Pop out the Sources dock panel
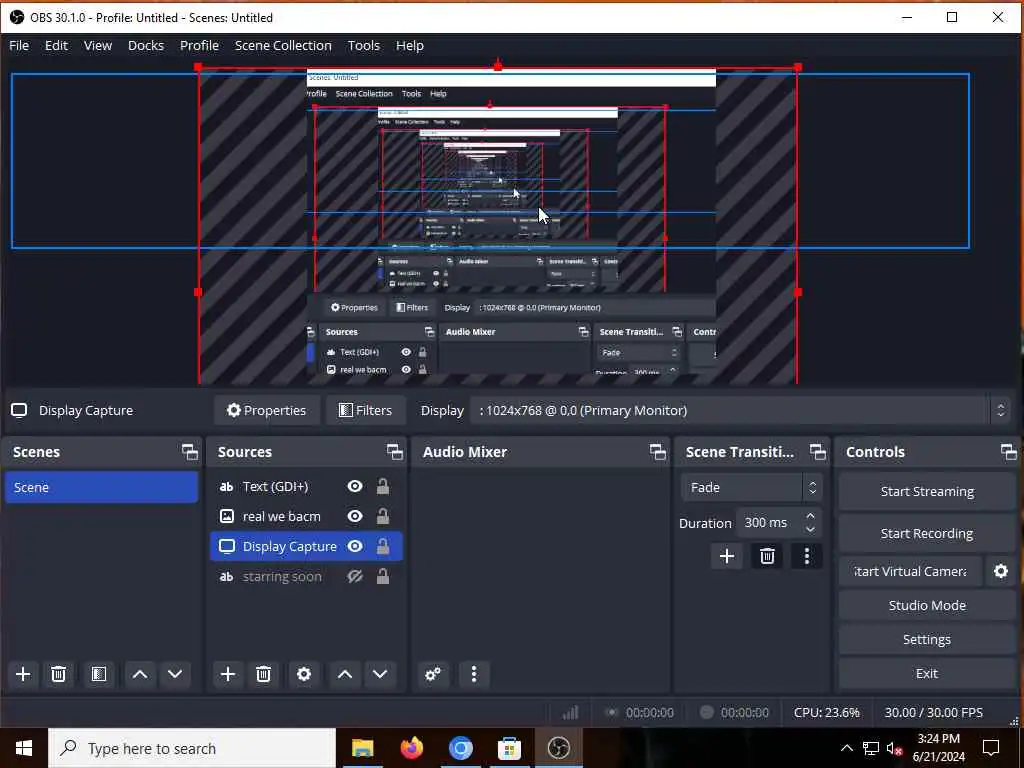The image size is (1024, 768). 394,452
